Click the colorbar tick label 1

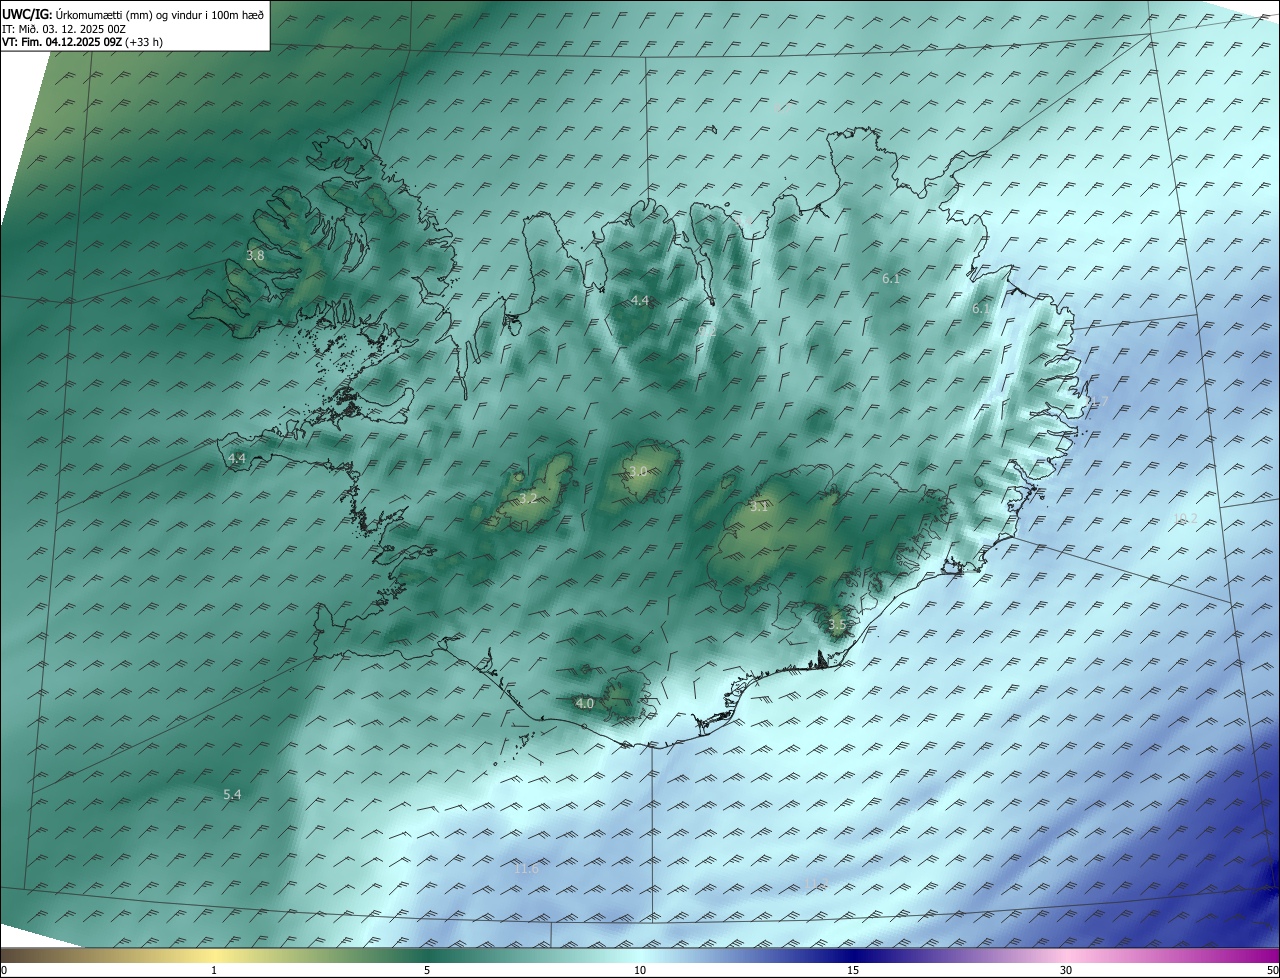click(x=214, y=970)
